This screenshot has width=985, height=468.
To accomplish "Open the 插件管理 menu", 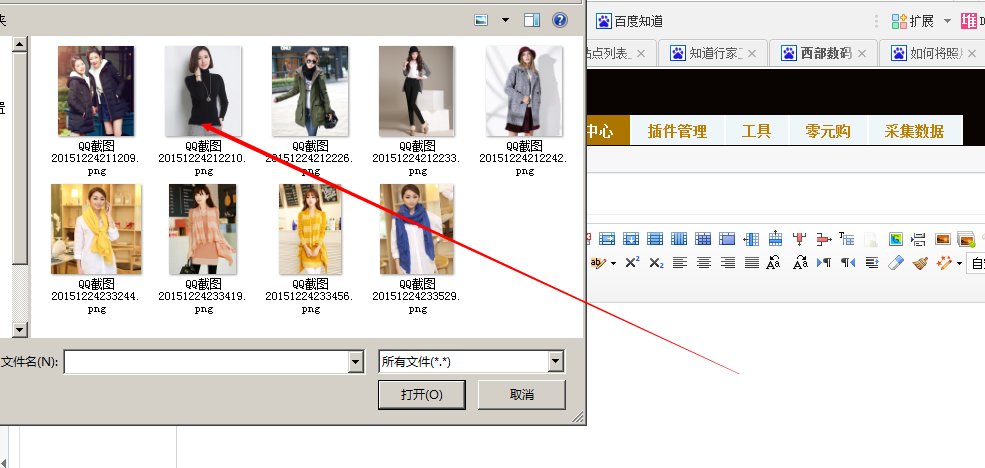I will click(x=677, y=131).
